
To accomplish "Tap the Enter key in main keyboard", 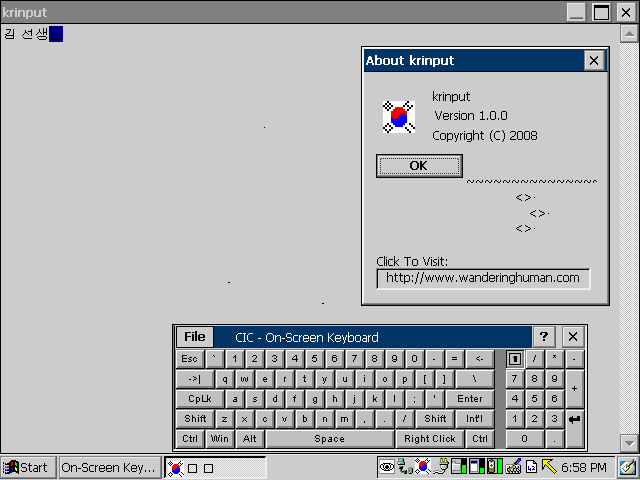I will 470,399.
